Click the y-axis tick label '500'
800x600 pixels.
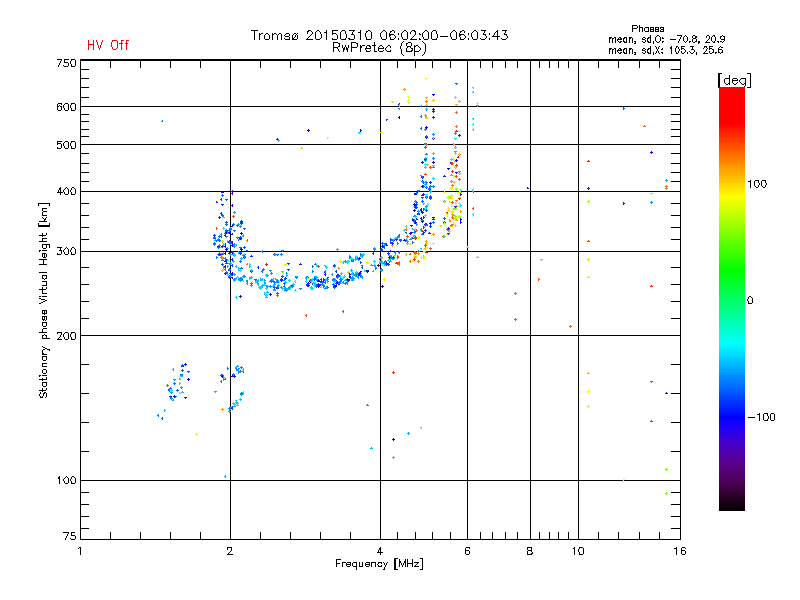pyautogui.click(x=66, y=145)
